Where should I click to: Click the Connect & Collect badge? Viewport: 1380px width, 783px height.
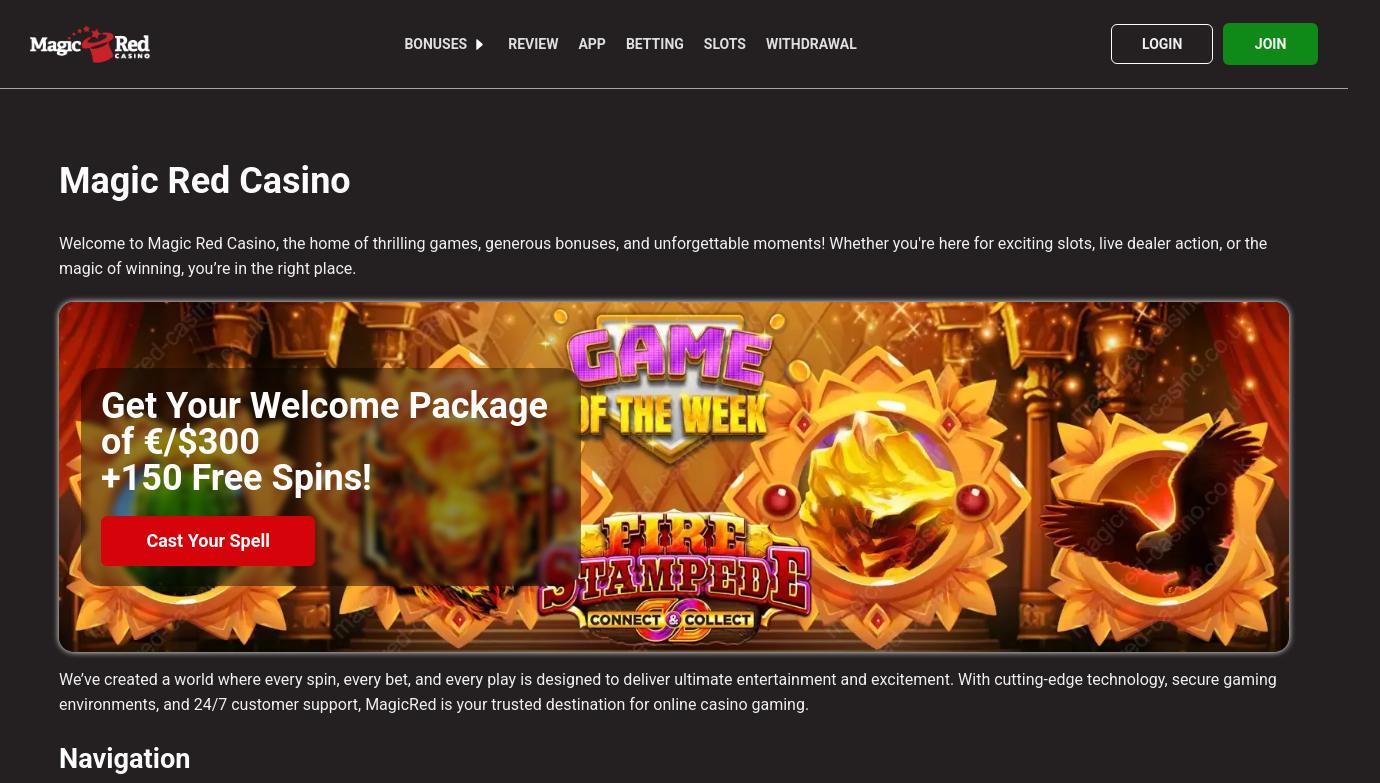[670, 620]
